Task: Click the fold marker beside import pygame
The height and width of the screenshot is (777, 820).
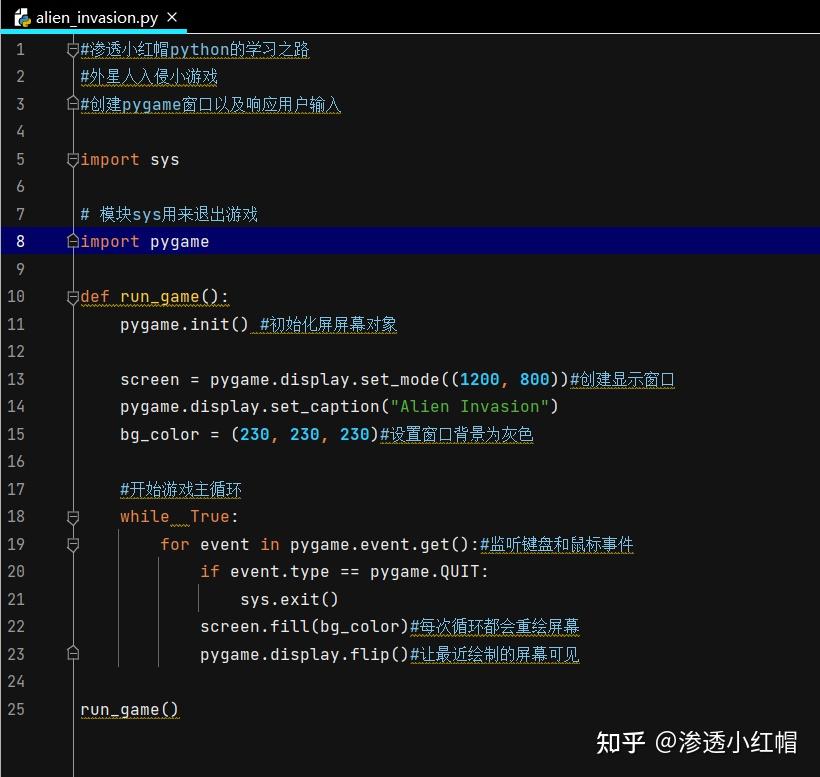Action: point(73,241)
